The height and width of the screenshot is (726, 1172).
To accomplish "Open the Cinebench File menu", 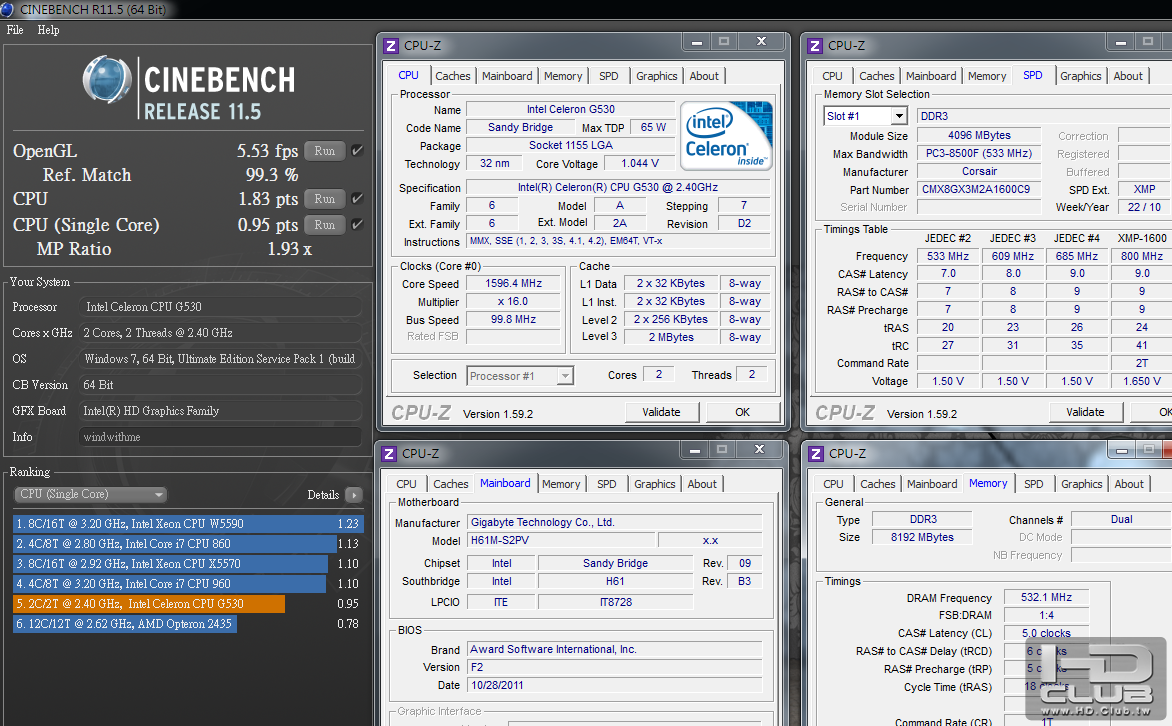I will coord(15,30).
